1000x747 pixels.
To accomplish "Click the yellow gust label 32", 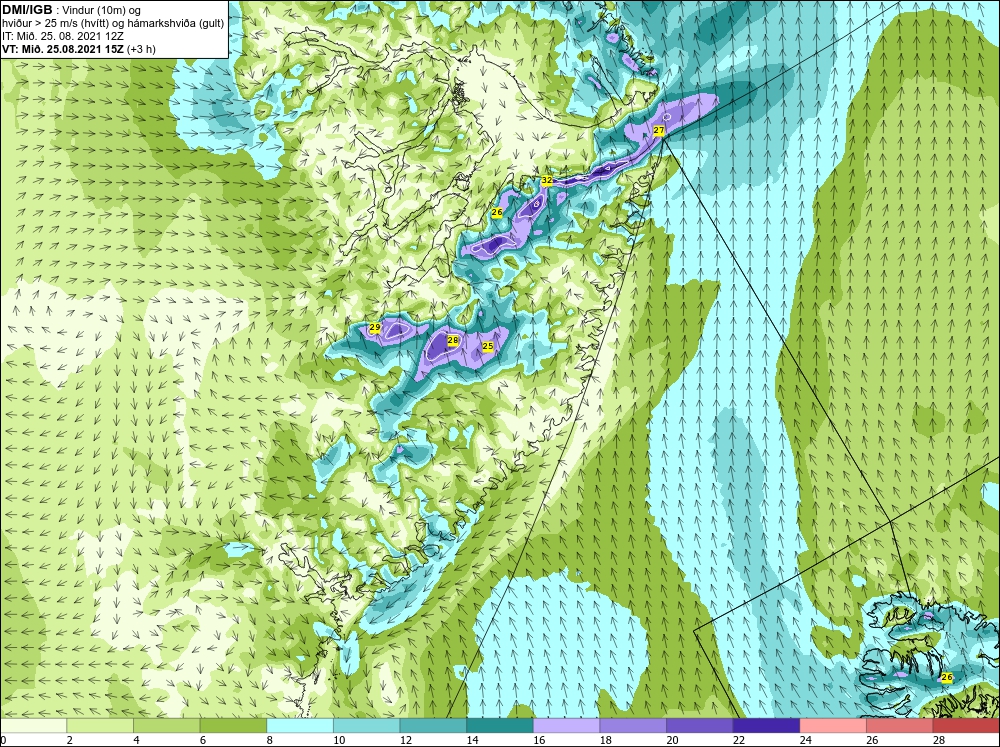I will [547, 181].
